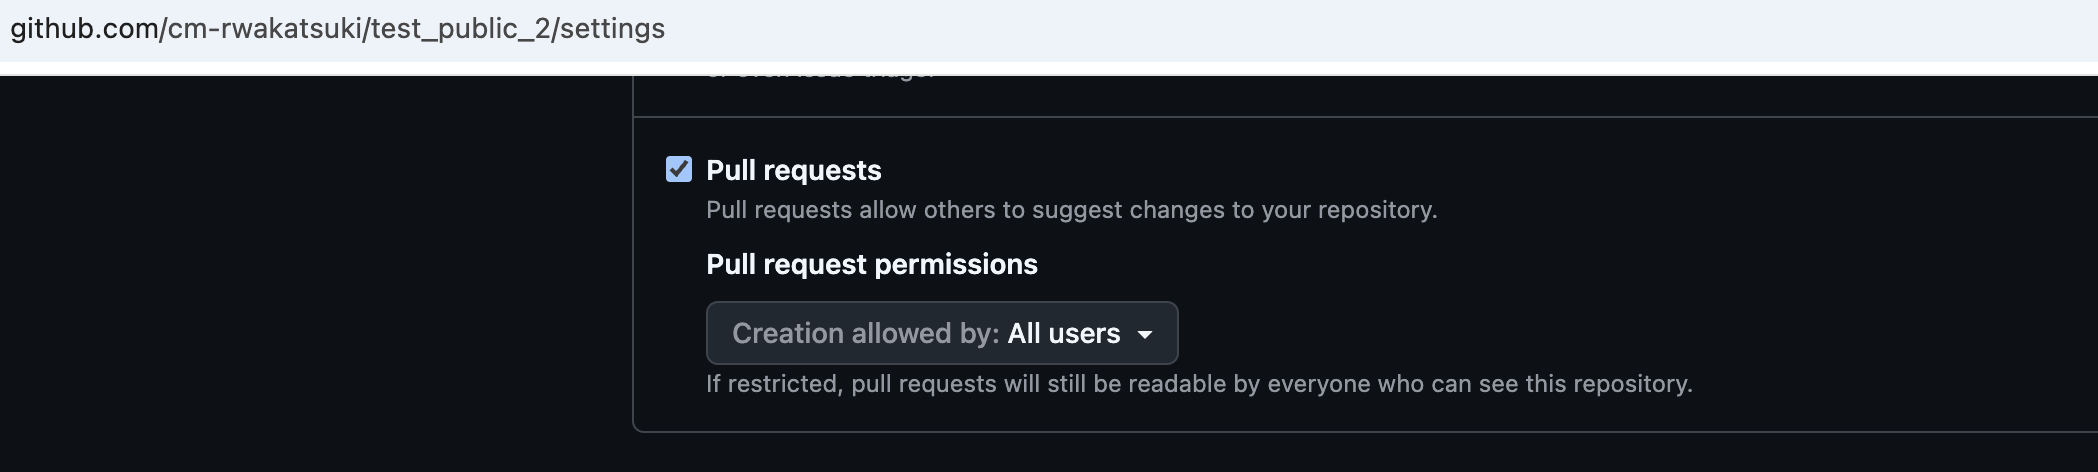Screen dimensions: 2098x472
Task: Focus the browser address bar
Action: [1200, 29]
